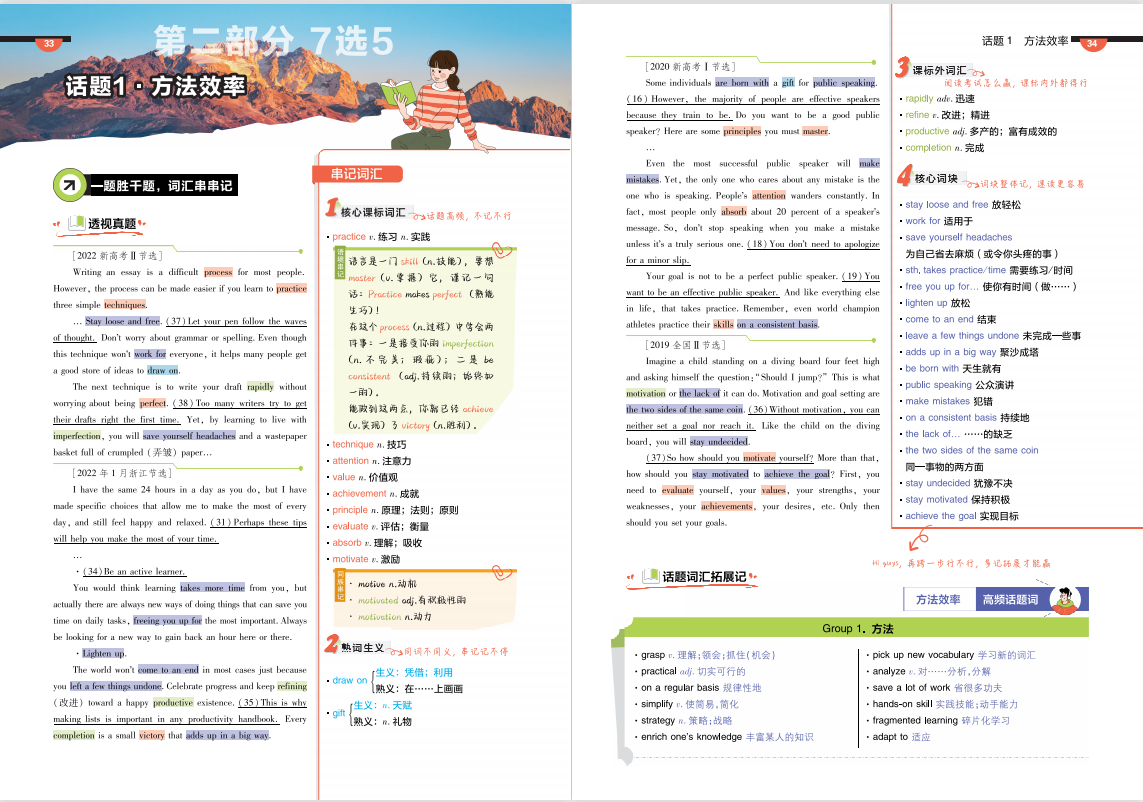Click the entry fragmented learning 碎片化学习
This screenshot has height=802, width=1143.
point(941,720)
